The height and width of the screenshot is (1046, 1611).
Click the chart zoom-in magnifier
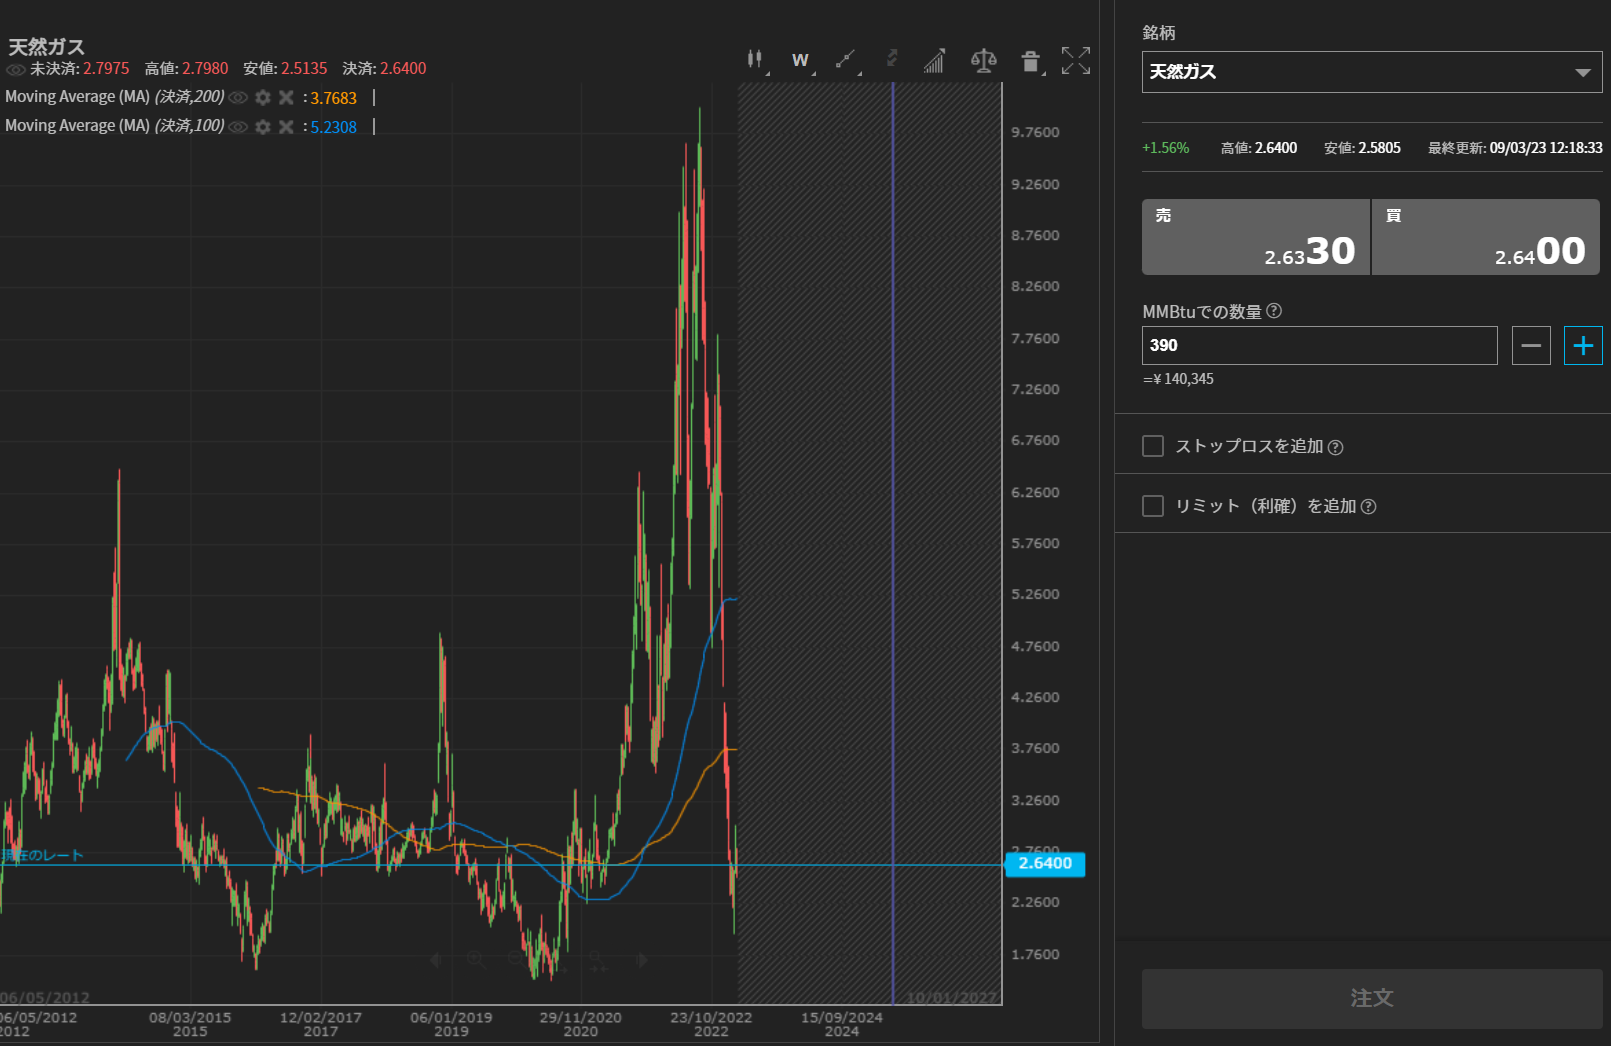476,960
